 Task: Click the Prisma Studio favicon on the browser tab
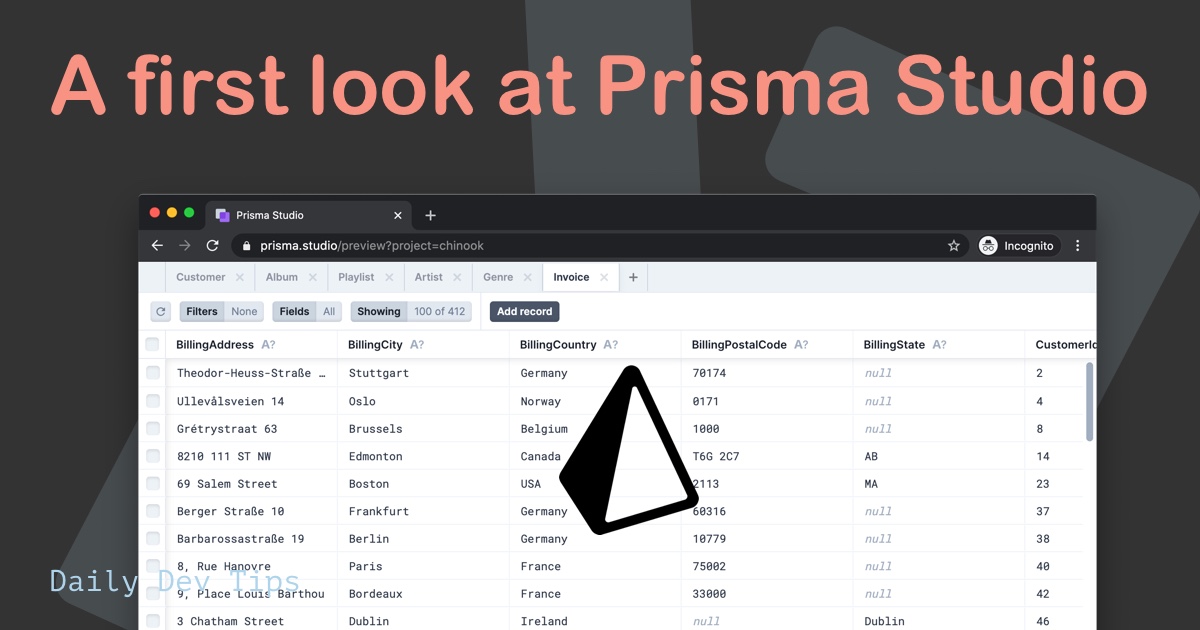pos(221,215)
